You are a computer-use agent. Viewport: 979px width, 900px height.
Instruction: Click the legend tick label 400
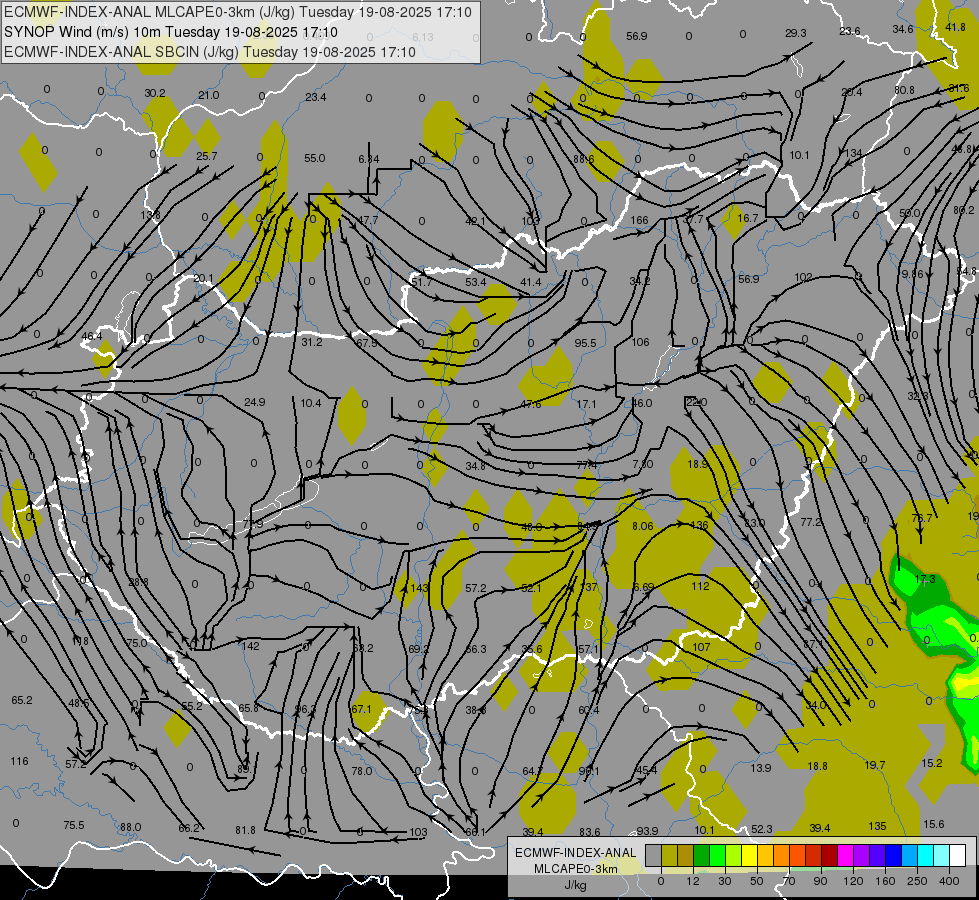tap(949, 881)
